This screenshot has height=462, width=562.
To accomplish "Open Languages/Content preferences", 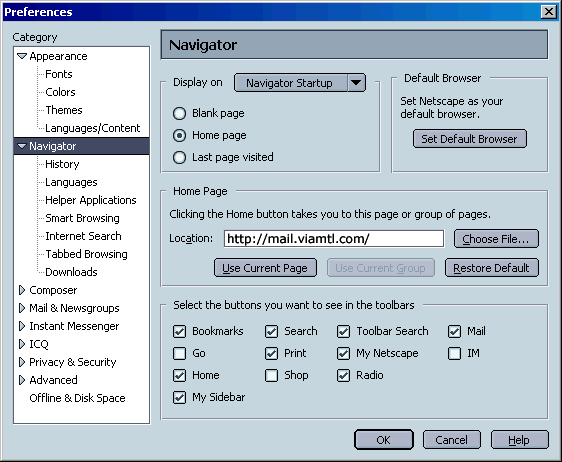I will pyautogui.click(x=92, y=128).
